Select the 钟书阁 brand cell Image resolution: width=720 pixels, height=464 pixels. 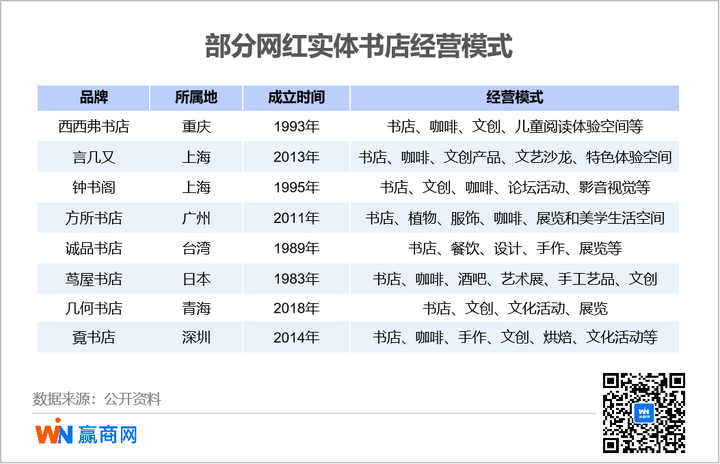[94, 187]
